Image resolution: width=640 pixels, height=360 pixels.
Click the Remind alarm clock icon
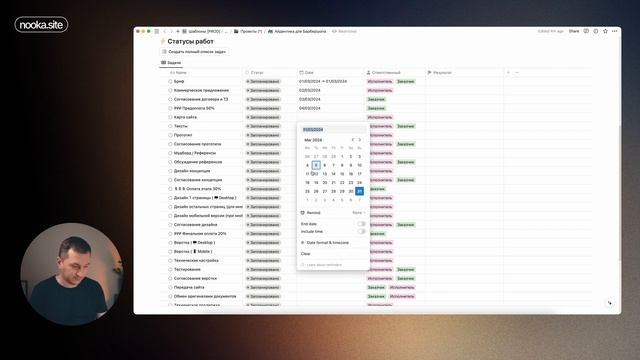tap(302, 213)
